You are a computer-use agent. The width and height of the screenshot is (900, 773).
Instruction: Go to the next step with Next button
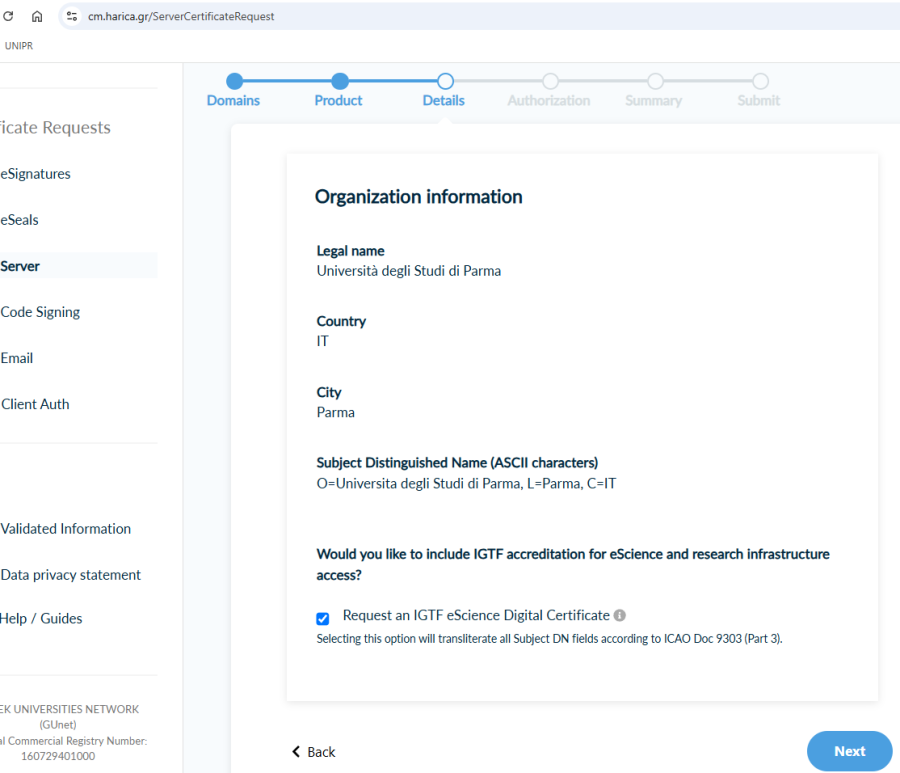(849, 751)
